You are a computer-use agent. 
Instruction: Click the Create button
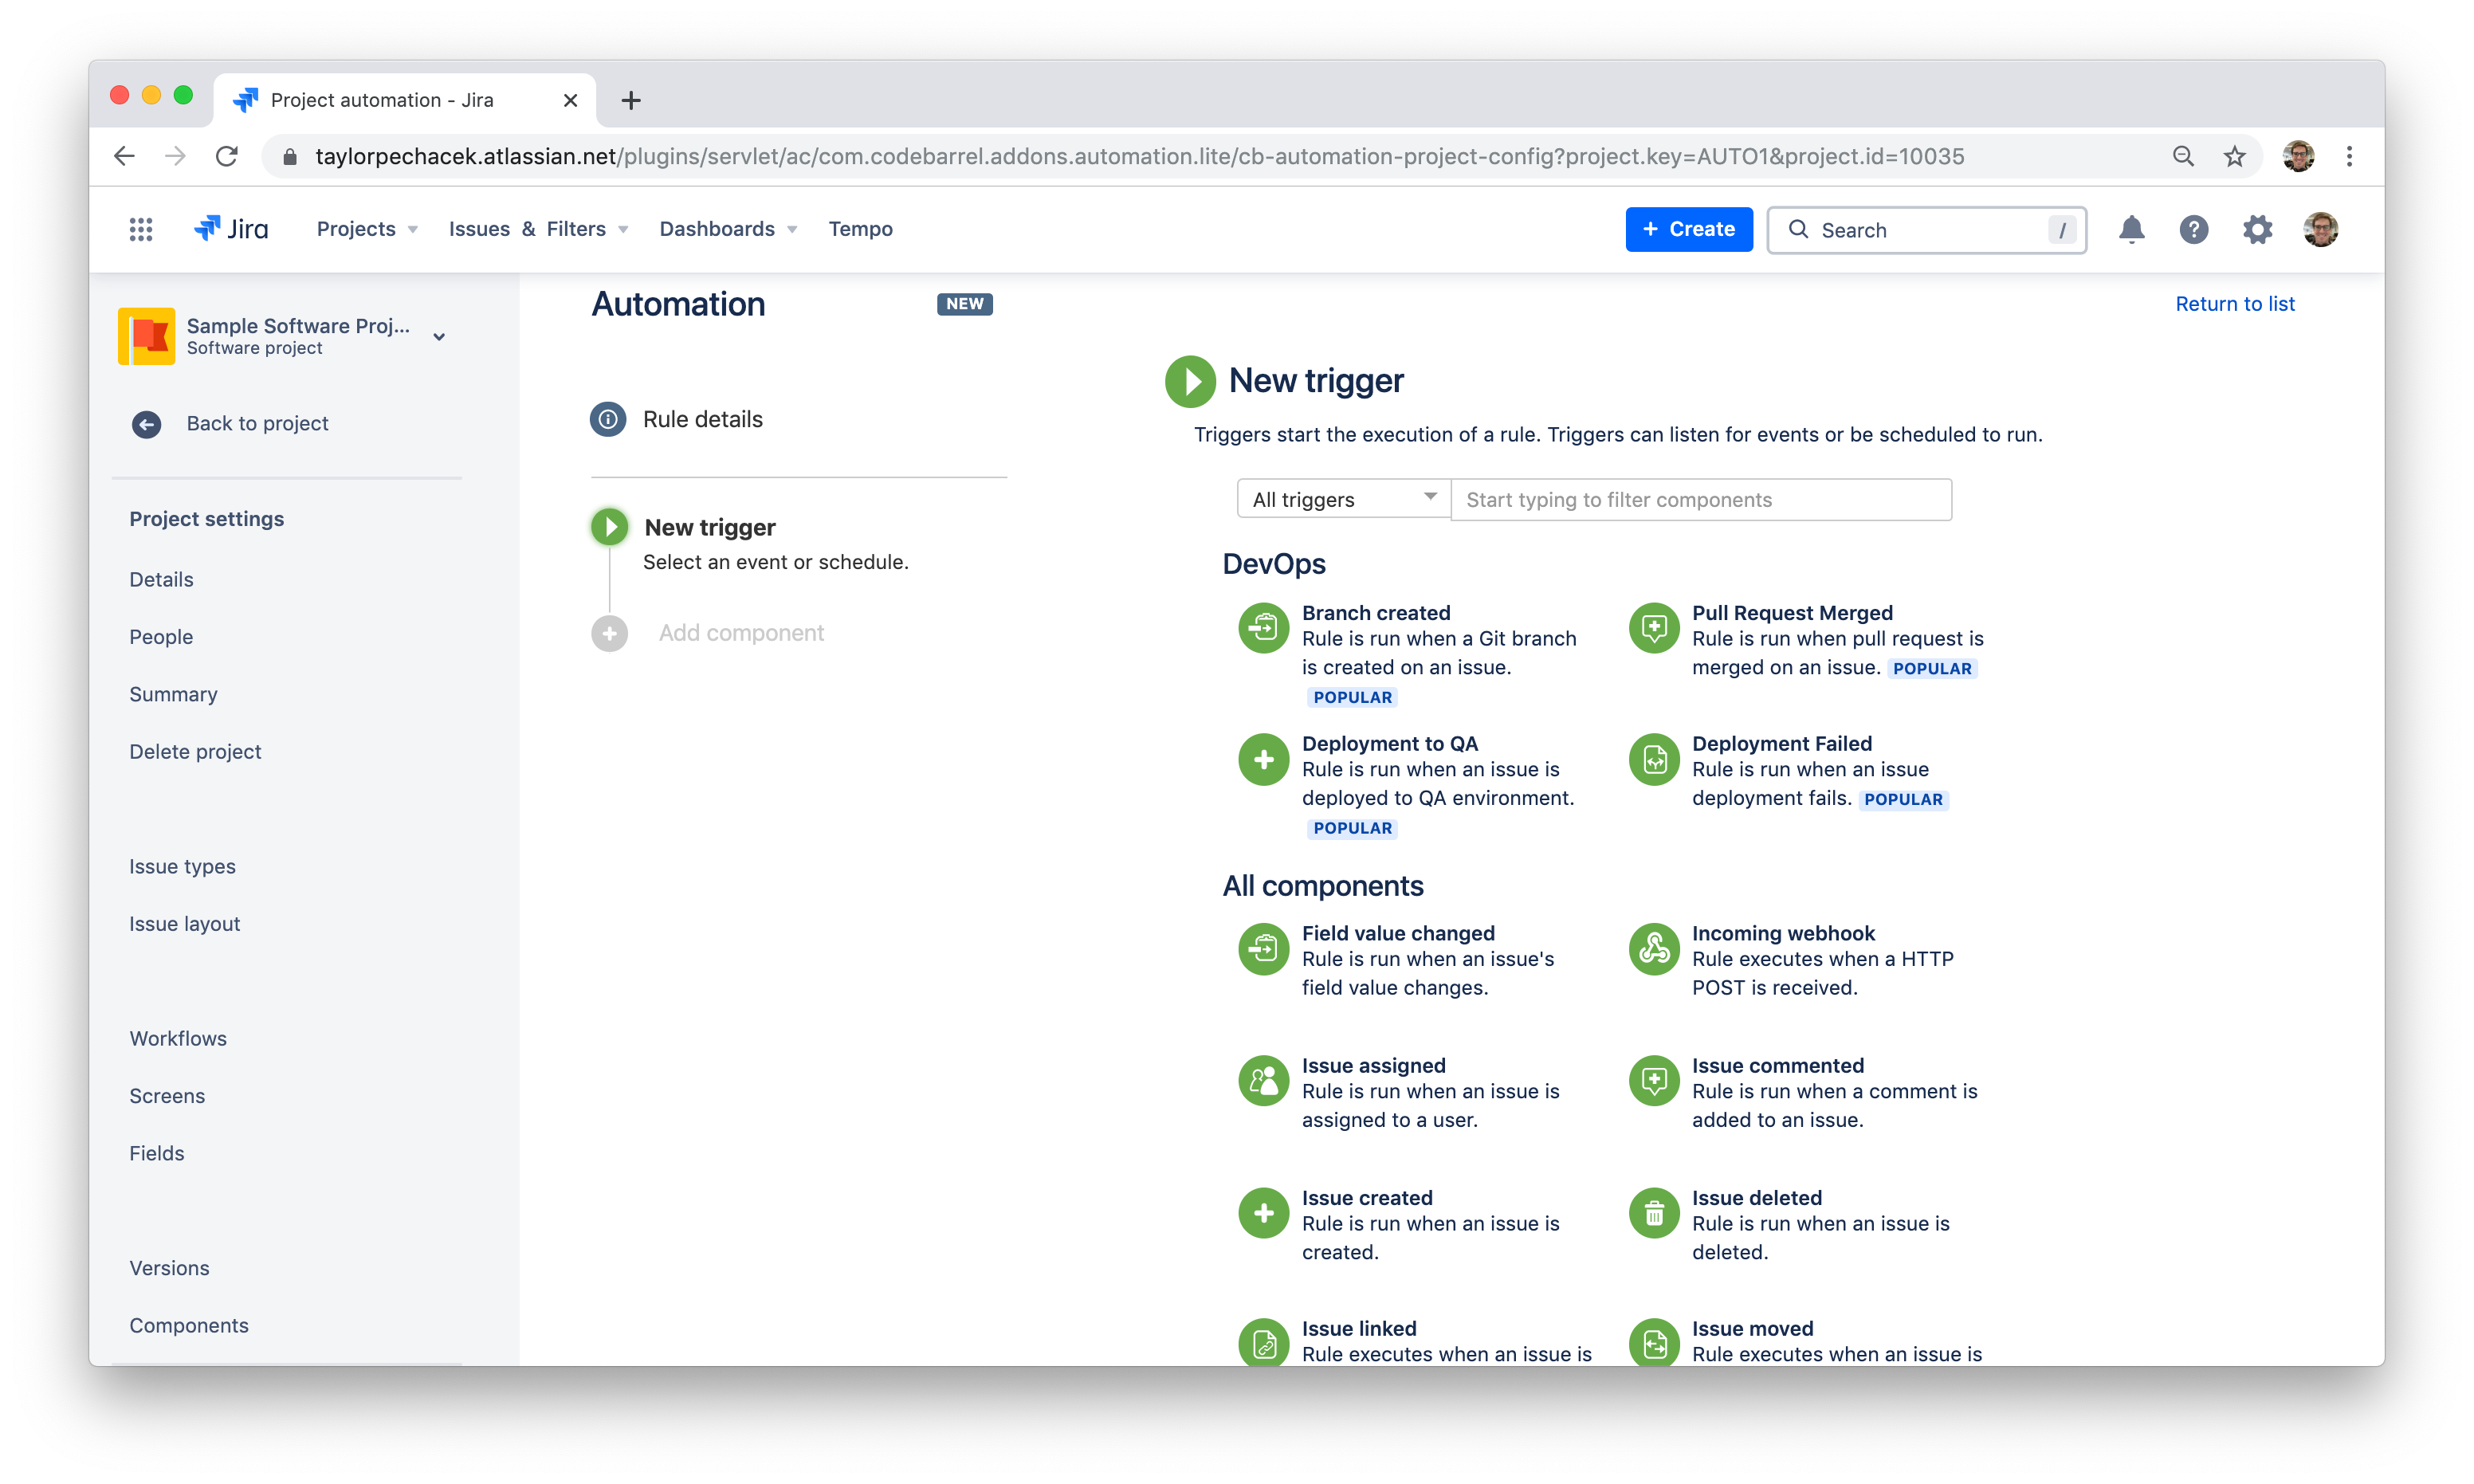pyautogui.click(x=1688, y=229)
